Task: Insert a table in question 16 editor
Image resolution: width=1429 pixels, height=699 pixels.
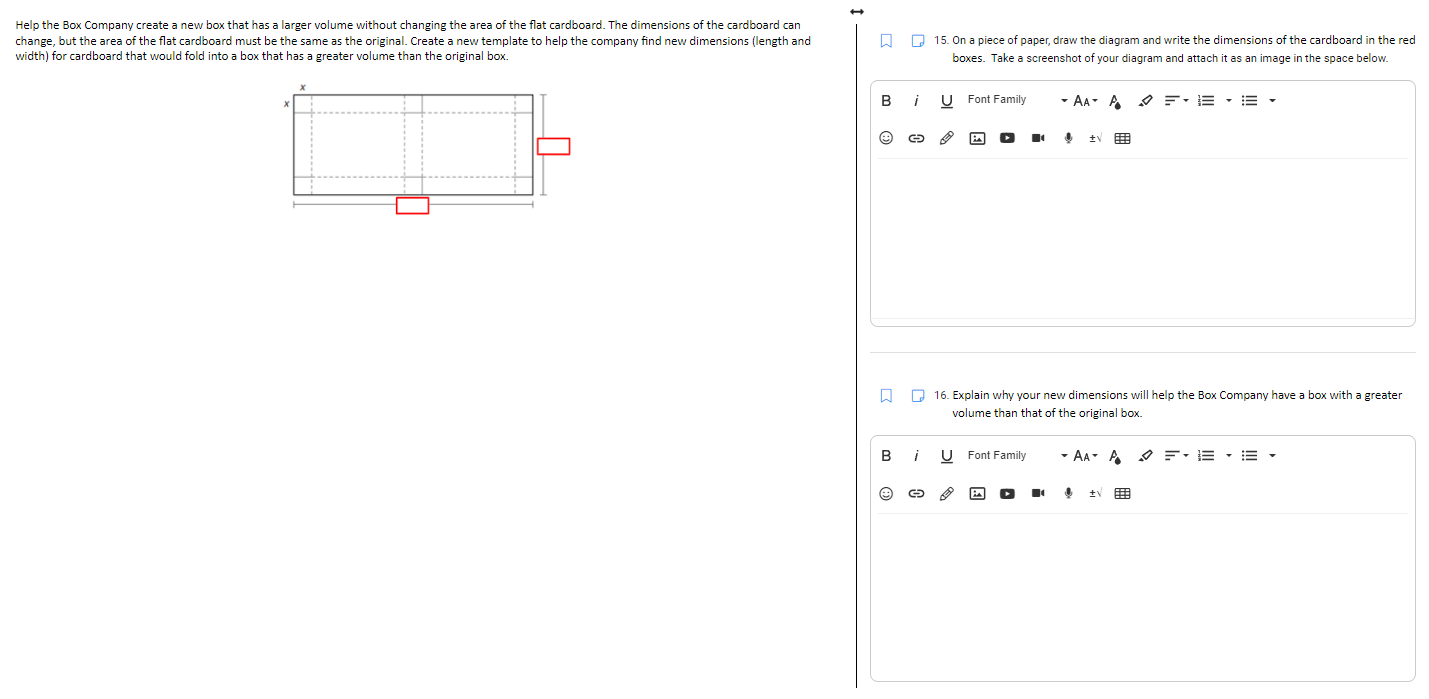Action: click(x=1122, y=493)
